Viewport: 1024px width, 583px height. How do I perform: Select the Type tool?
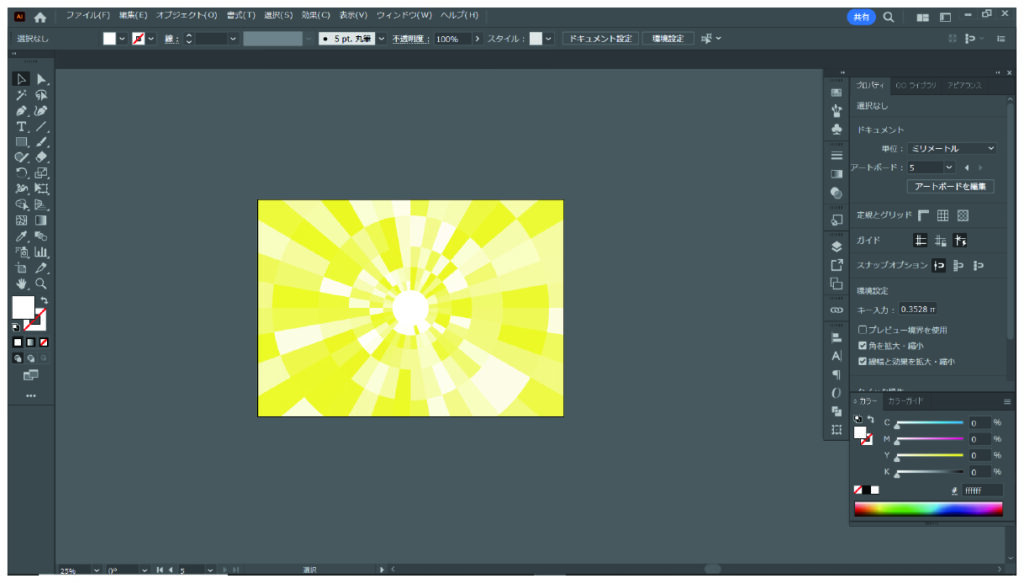point(21,127)
